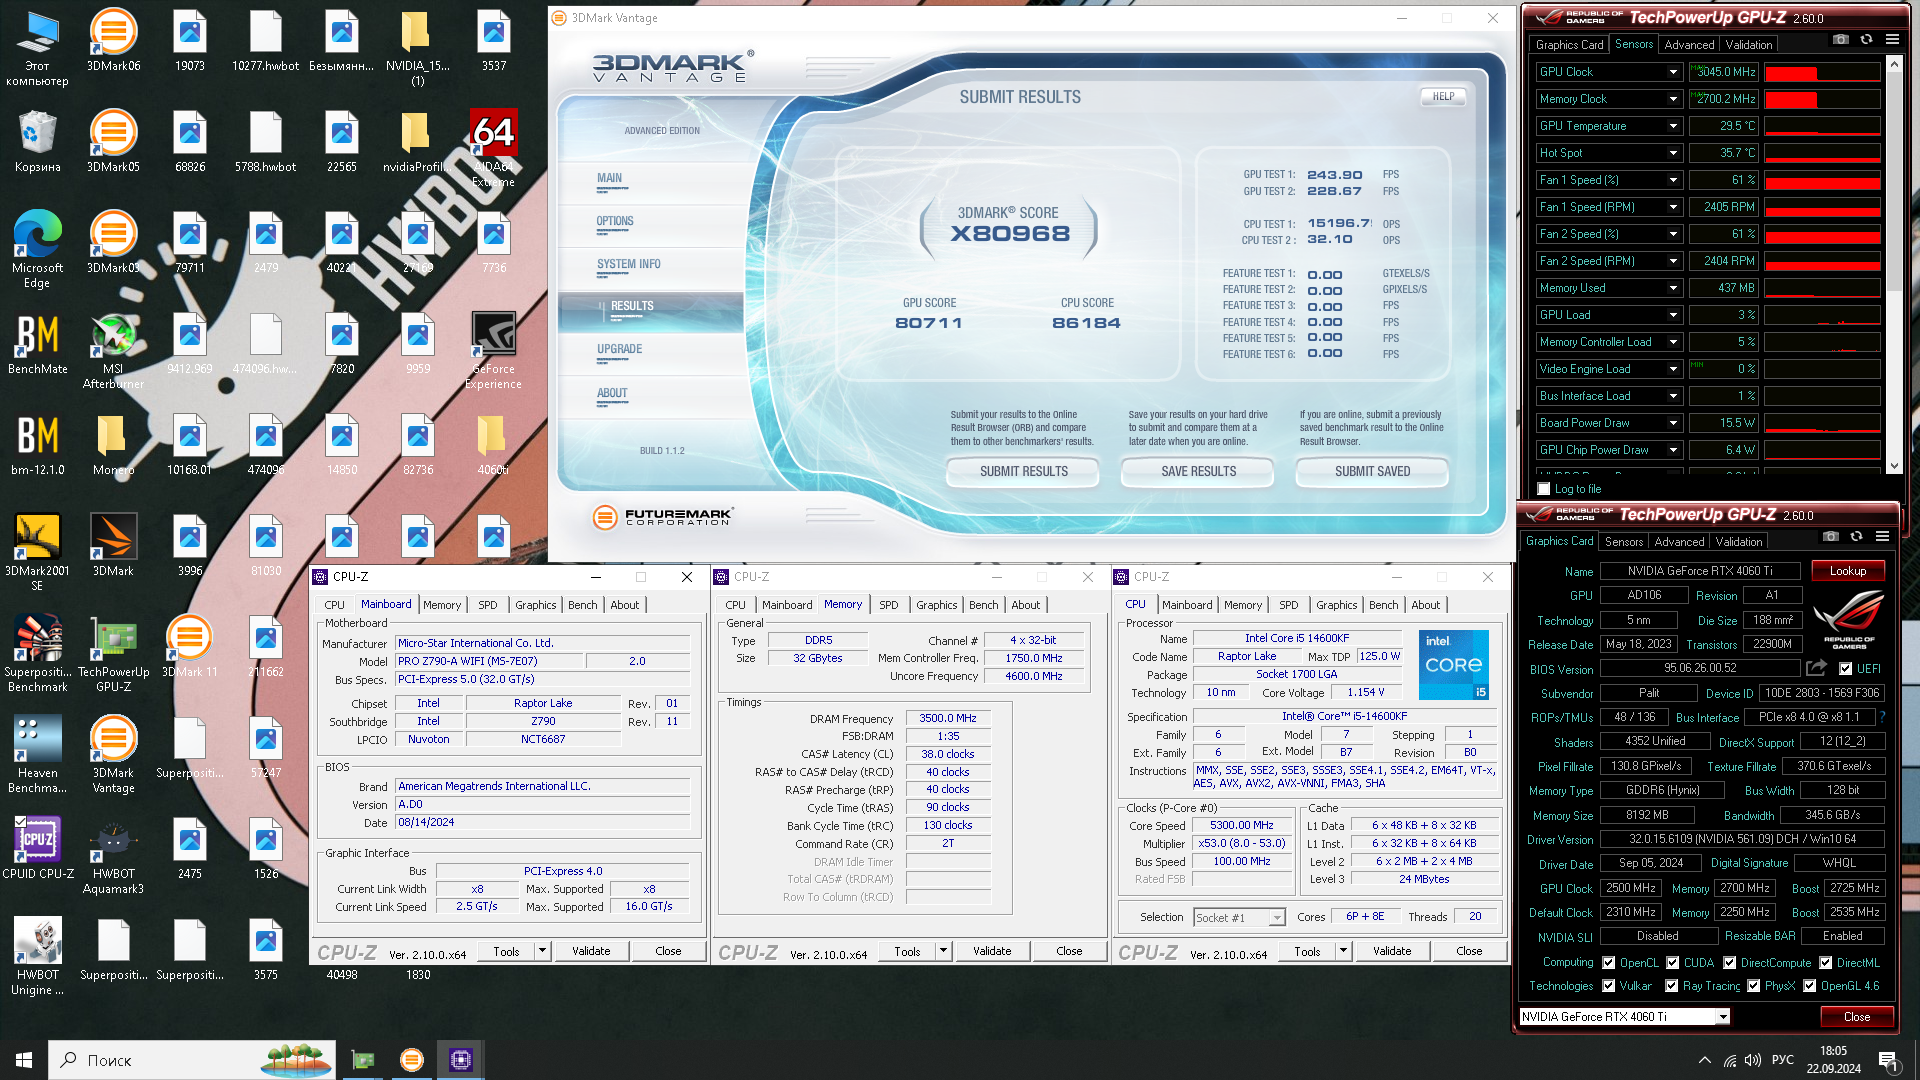Click Fan 1 Speed (%) sensor graph
Viewport: 1920px width, 1080px height.
1822,180
